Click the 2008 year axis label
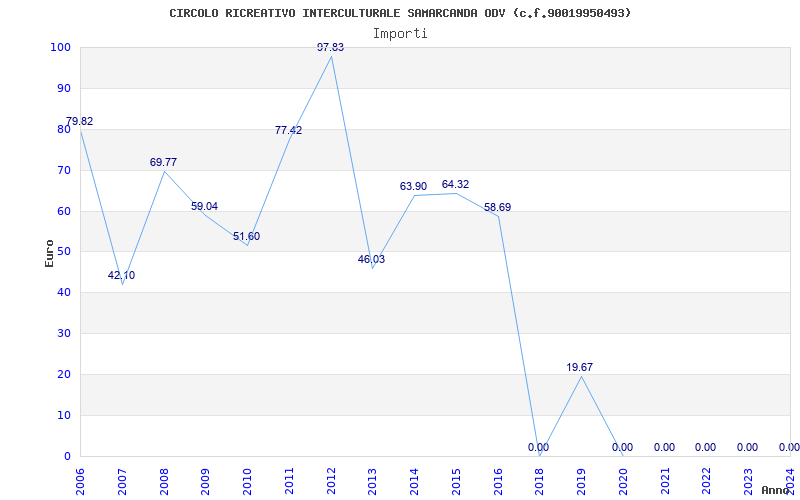 [x=164, y=481]
